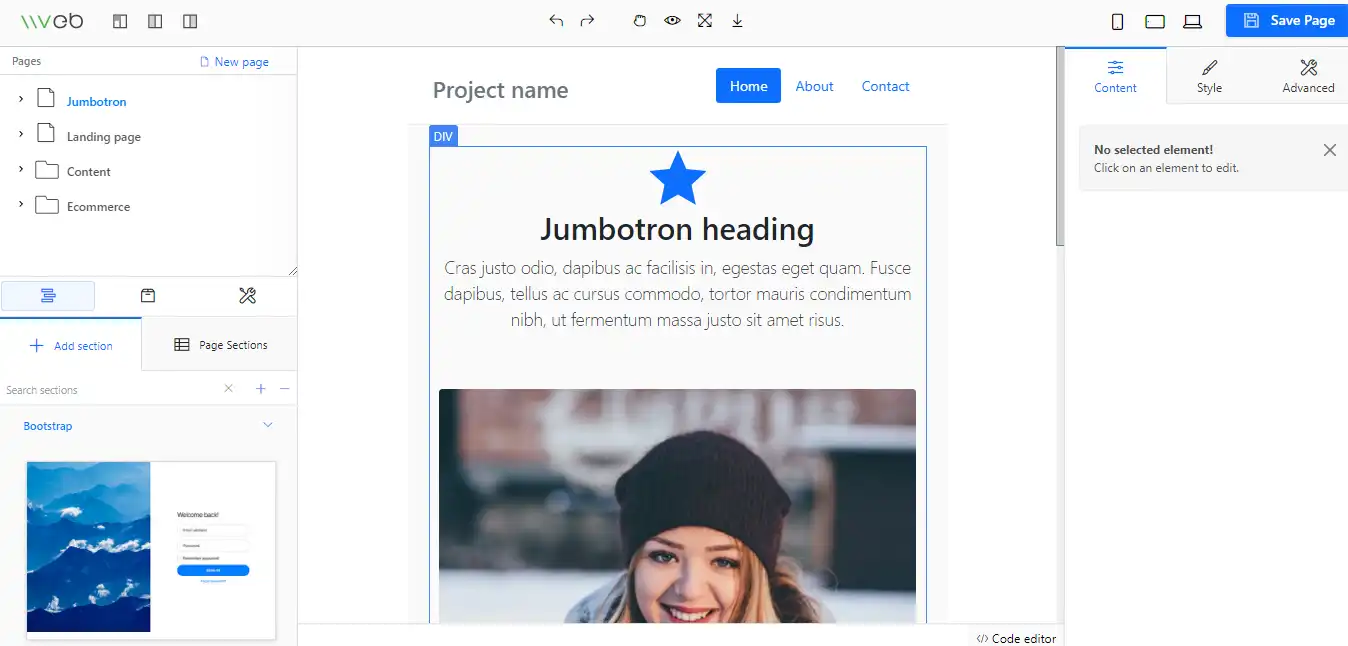Expand the Jumbotron page tree item
The width and height of the screenshot is (1348, 646).
pos(22,100)
